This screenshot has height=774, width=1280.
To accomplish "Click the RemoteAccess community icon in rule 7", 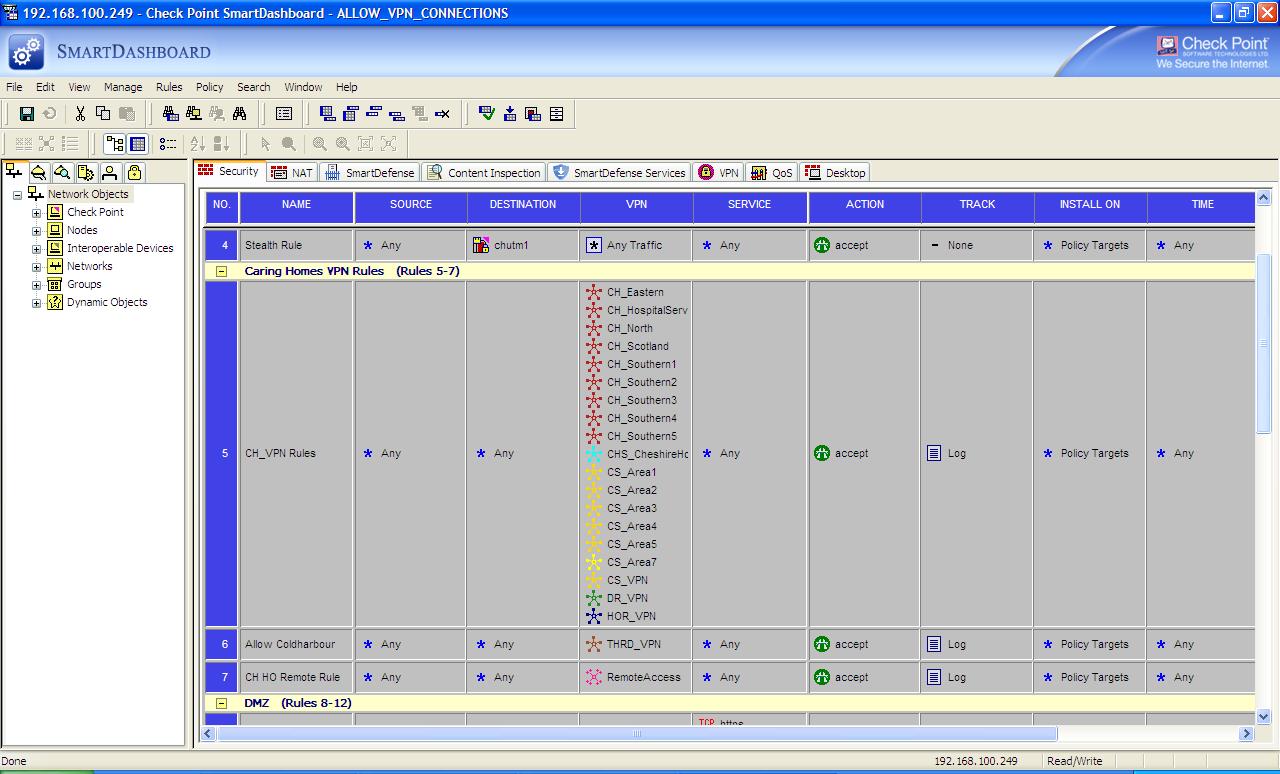I will (x=594, y=677).
